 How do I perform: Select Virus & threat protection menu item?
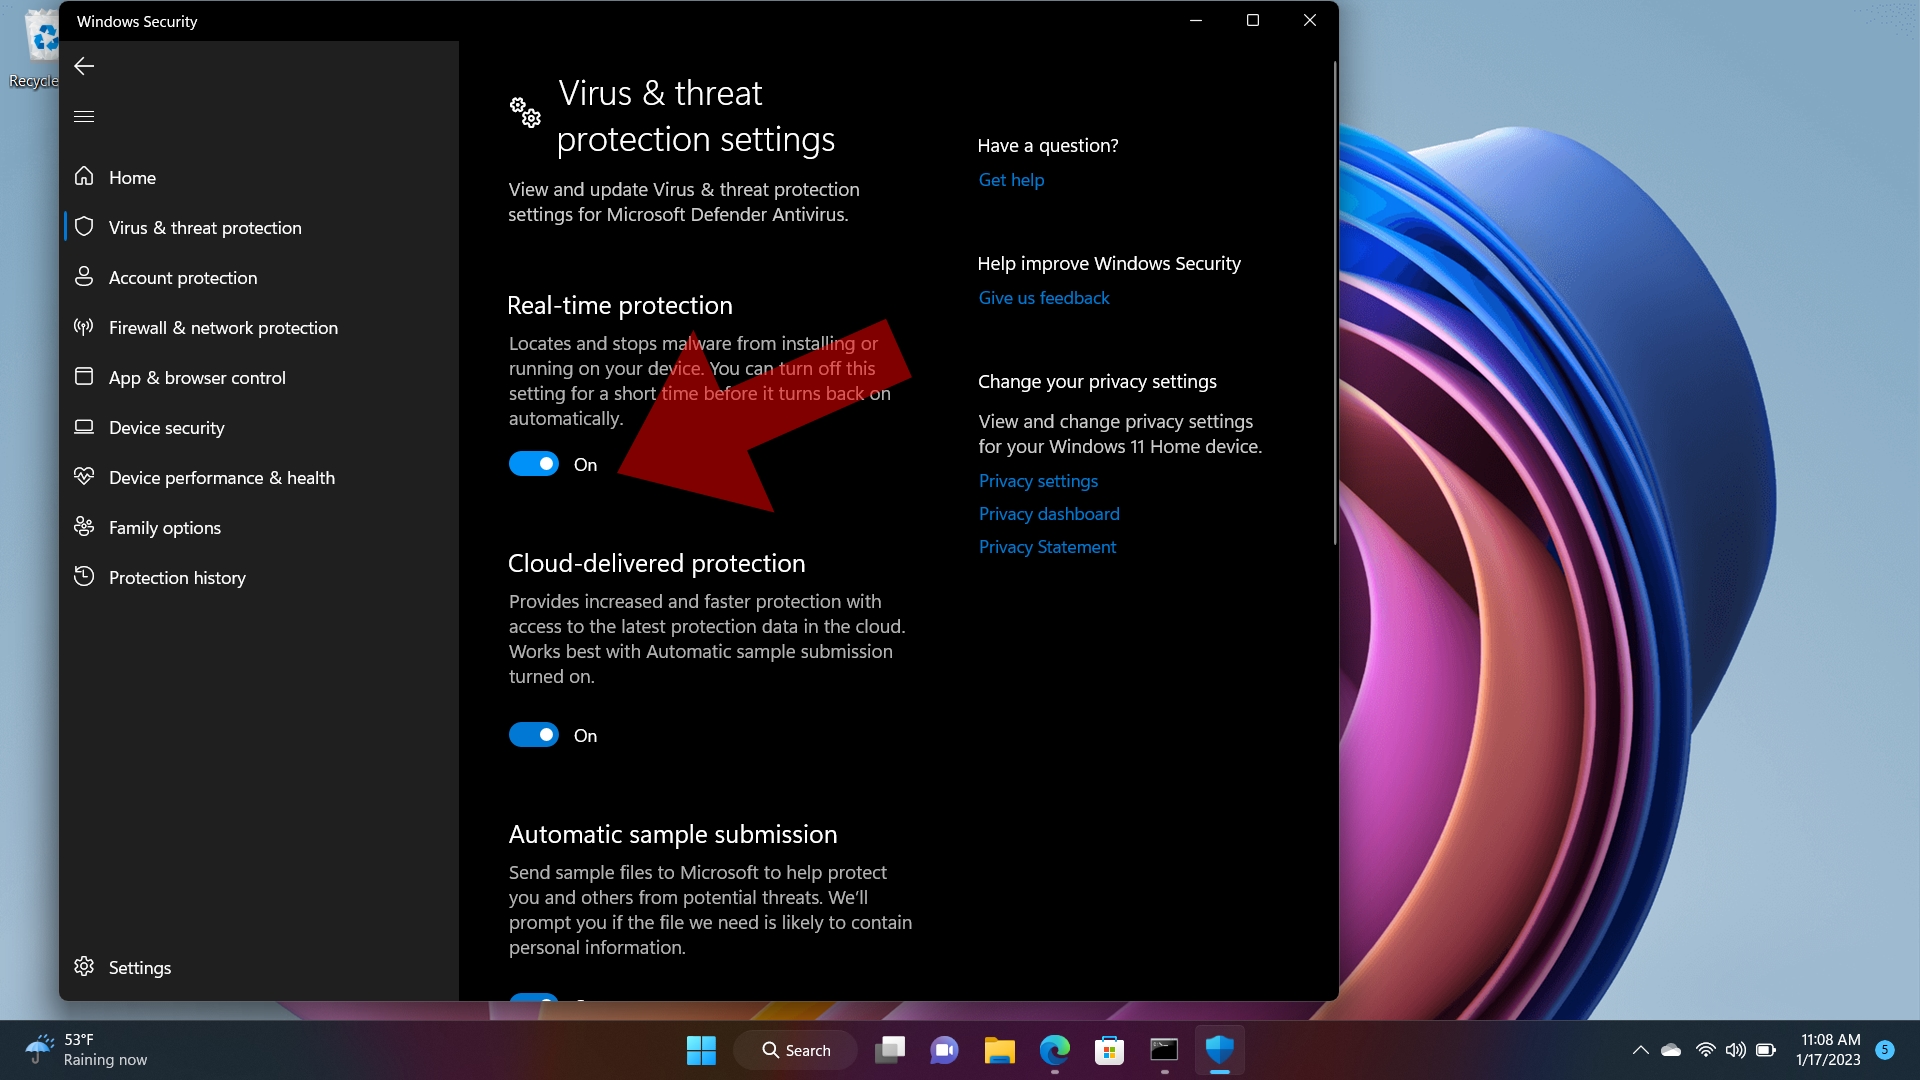tap(204, 227)
